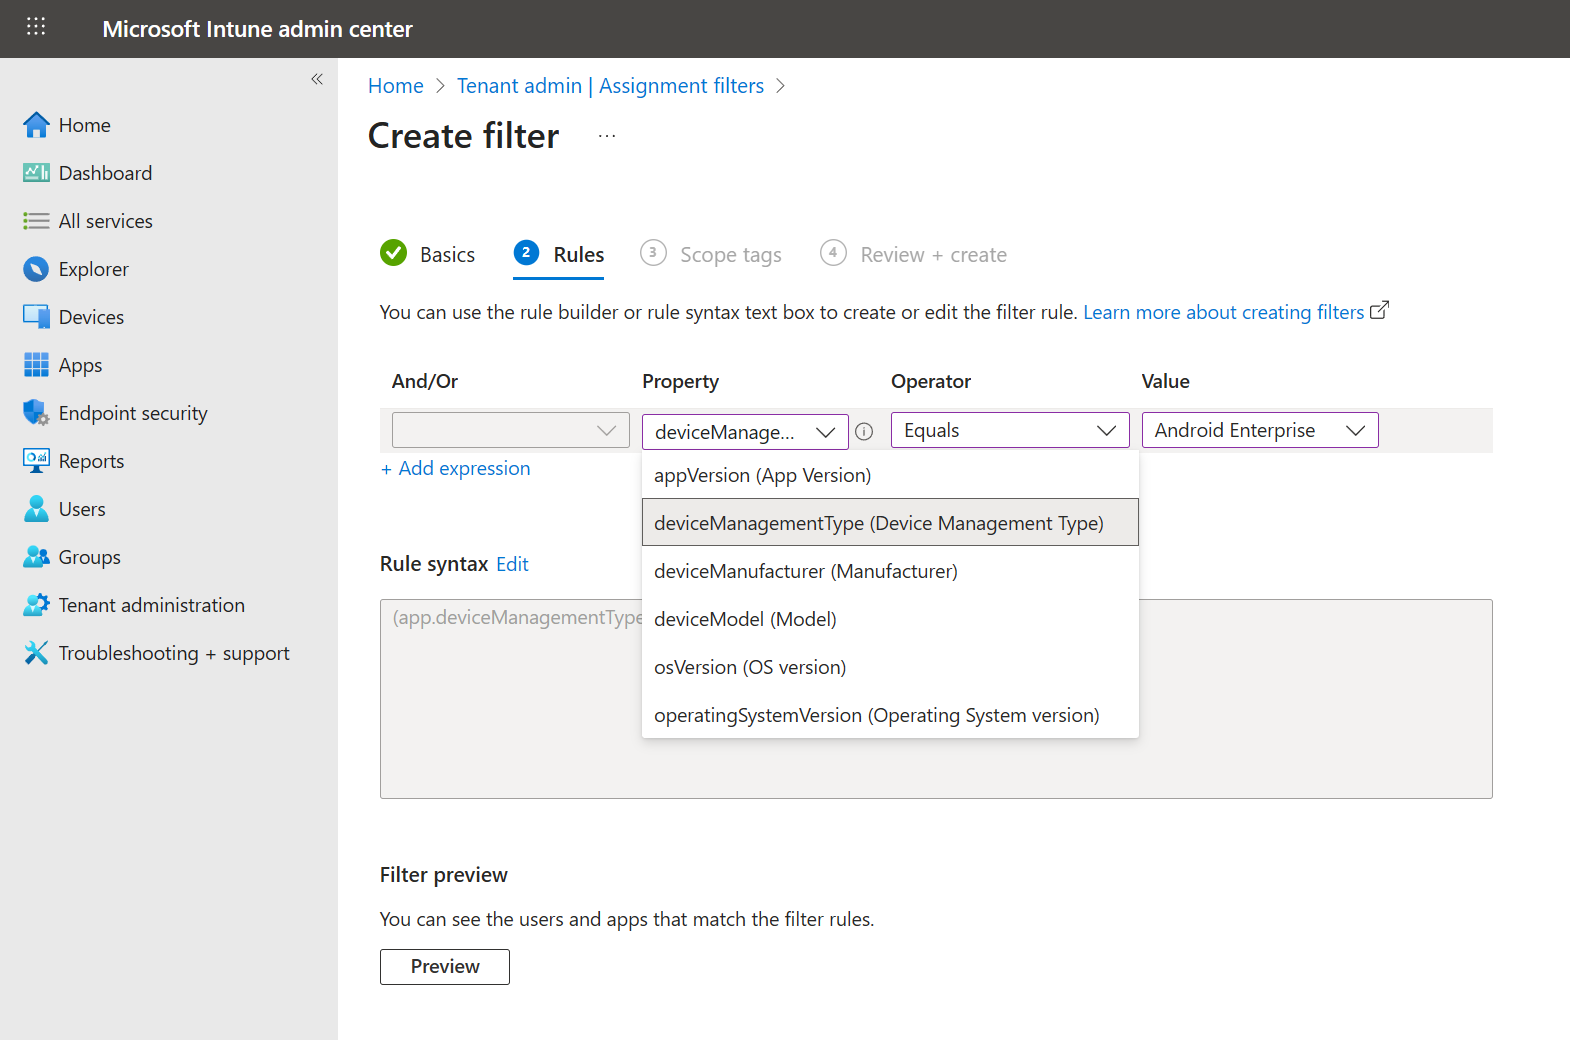Click the Groups people icon

tap(36, 557)
